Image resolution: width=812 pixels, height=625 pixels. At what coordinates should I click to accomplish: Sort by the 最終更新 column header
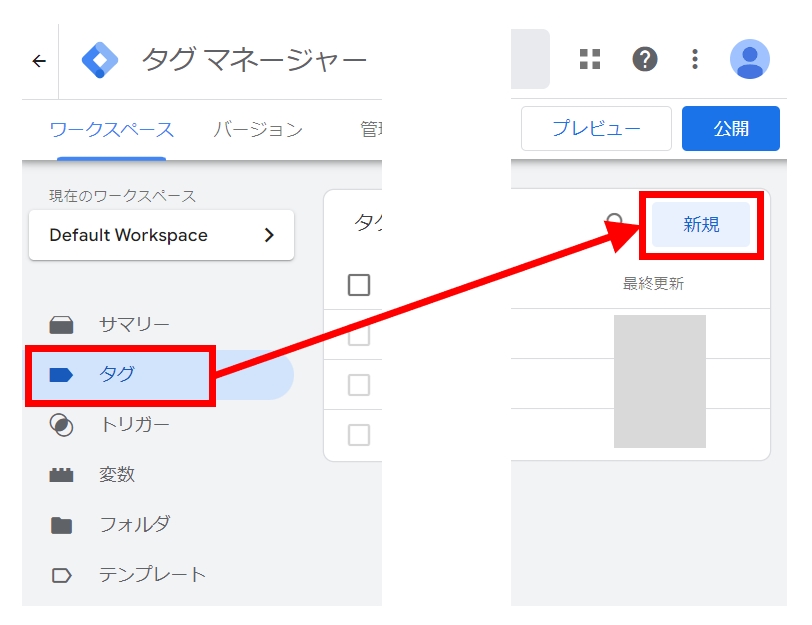tap(653, 284)
